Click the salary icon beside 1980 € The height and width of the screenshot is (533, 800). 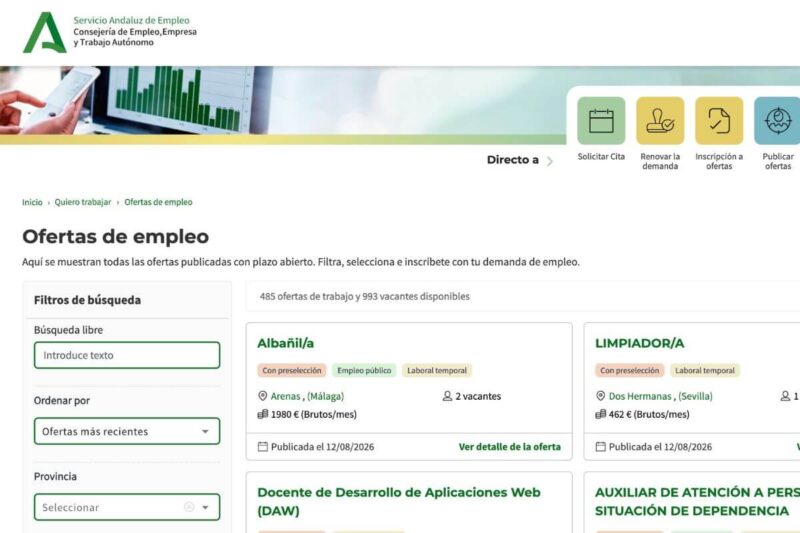click(263, 414)
